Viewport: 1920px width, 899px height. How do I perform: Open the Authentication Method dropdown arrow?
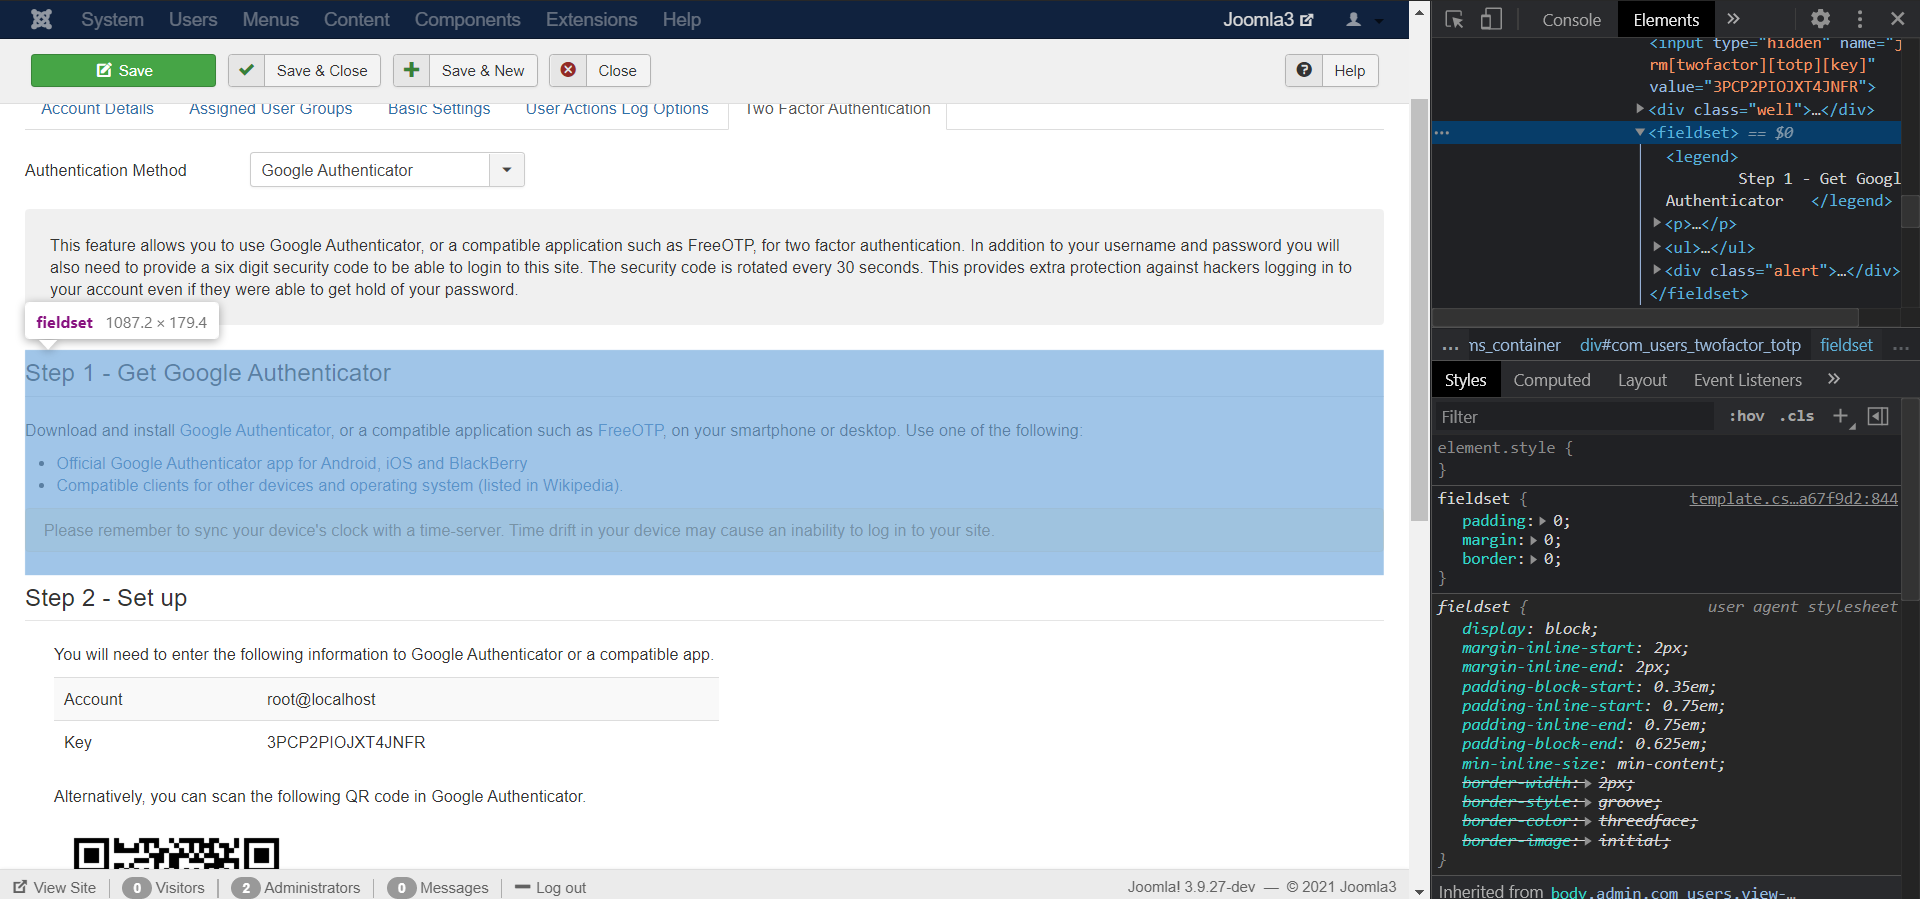tap(507, 170)
